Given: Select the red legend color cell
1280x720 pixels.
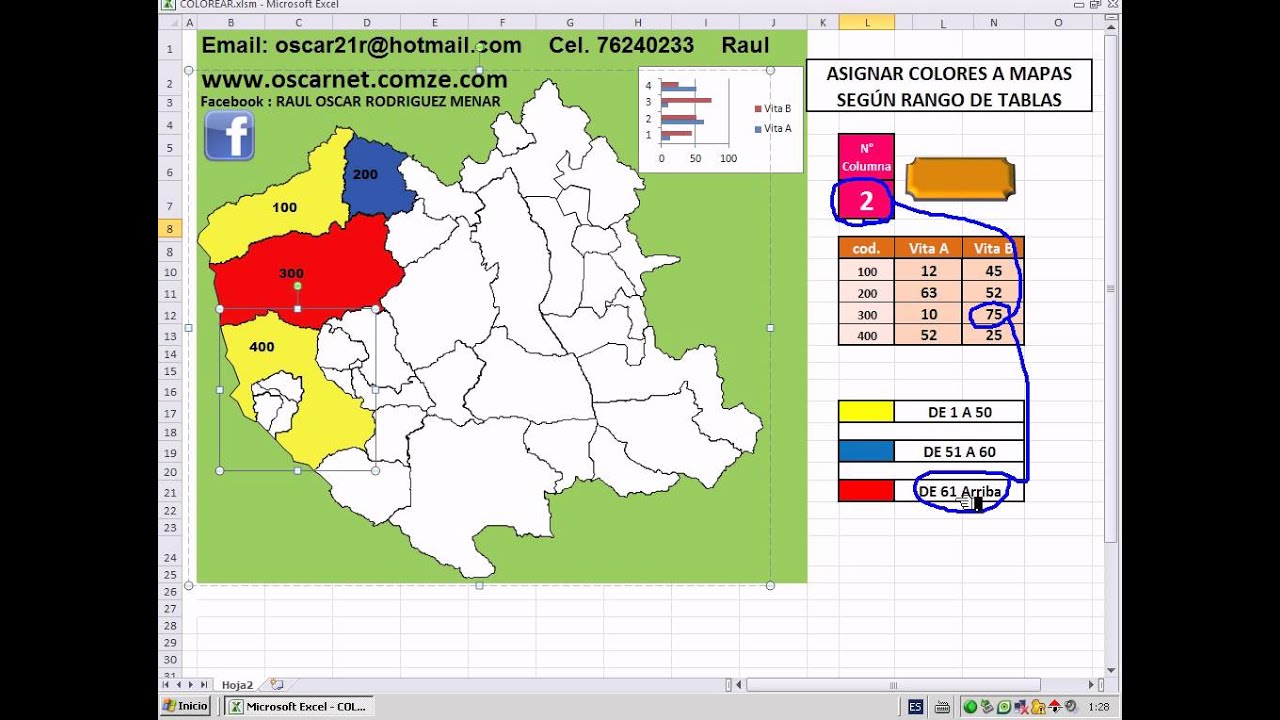Looking at the screenshot, I should 866,491.
